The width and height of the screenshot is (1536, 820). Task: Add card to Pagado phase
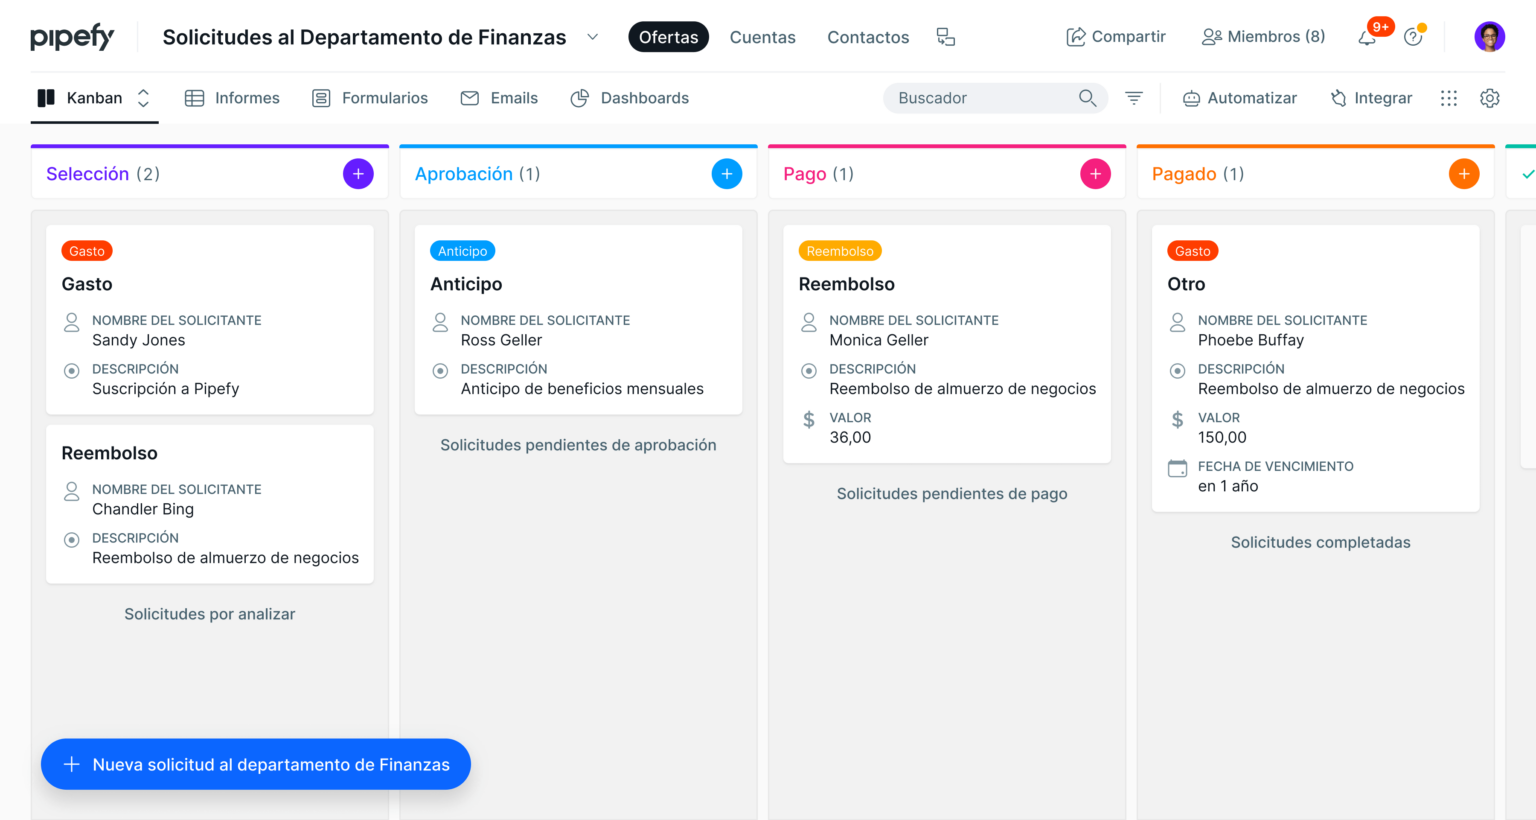(x=1464, y=174)
